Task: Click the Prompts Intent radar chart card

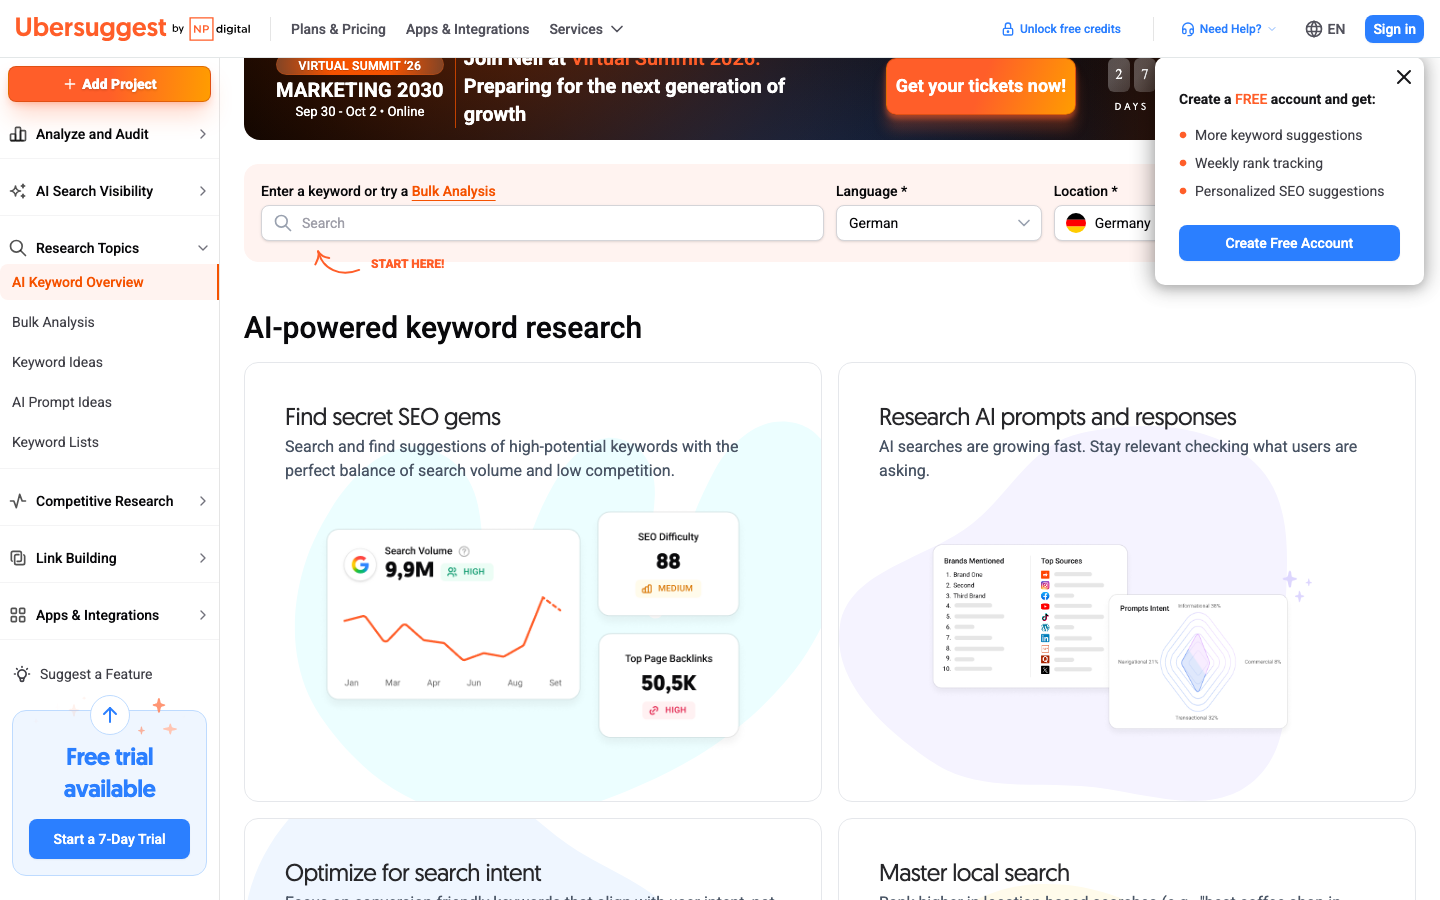Action: pos(1198,661)
